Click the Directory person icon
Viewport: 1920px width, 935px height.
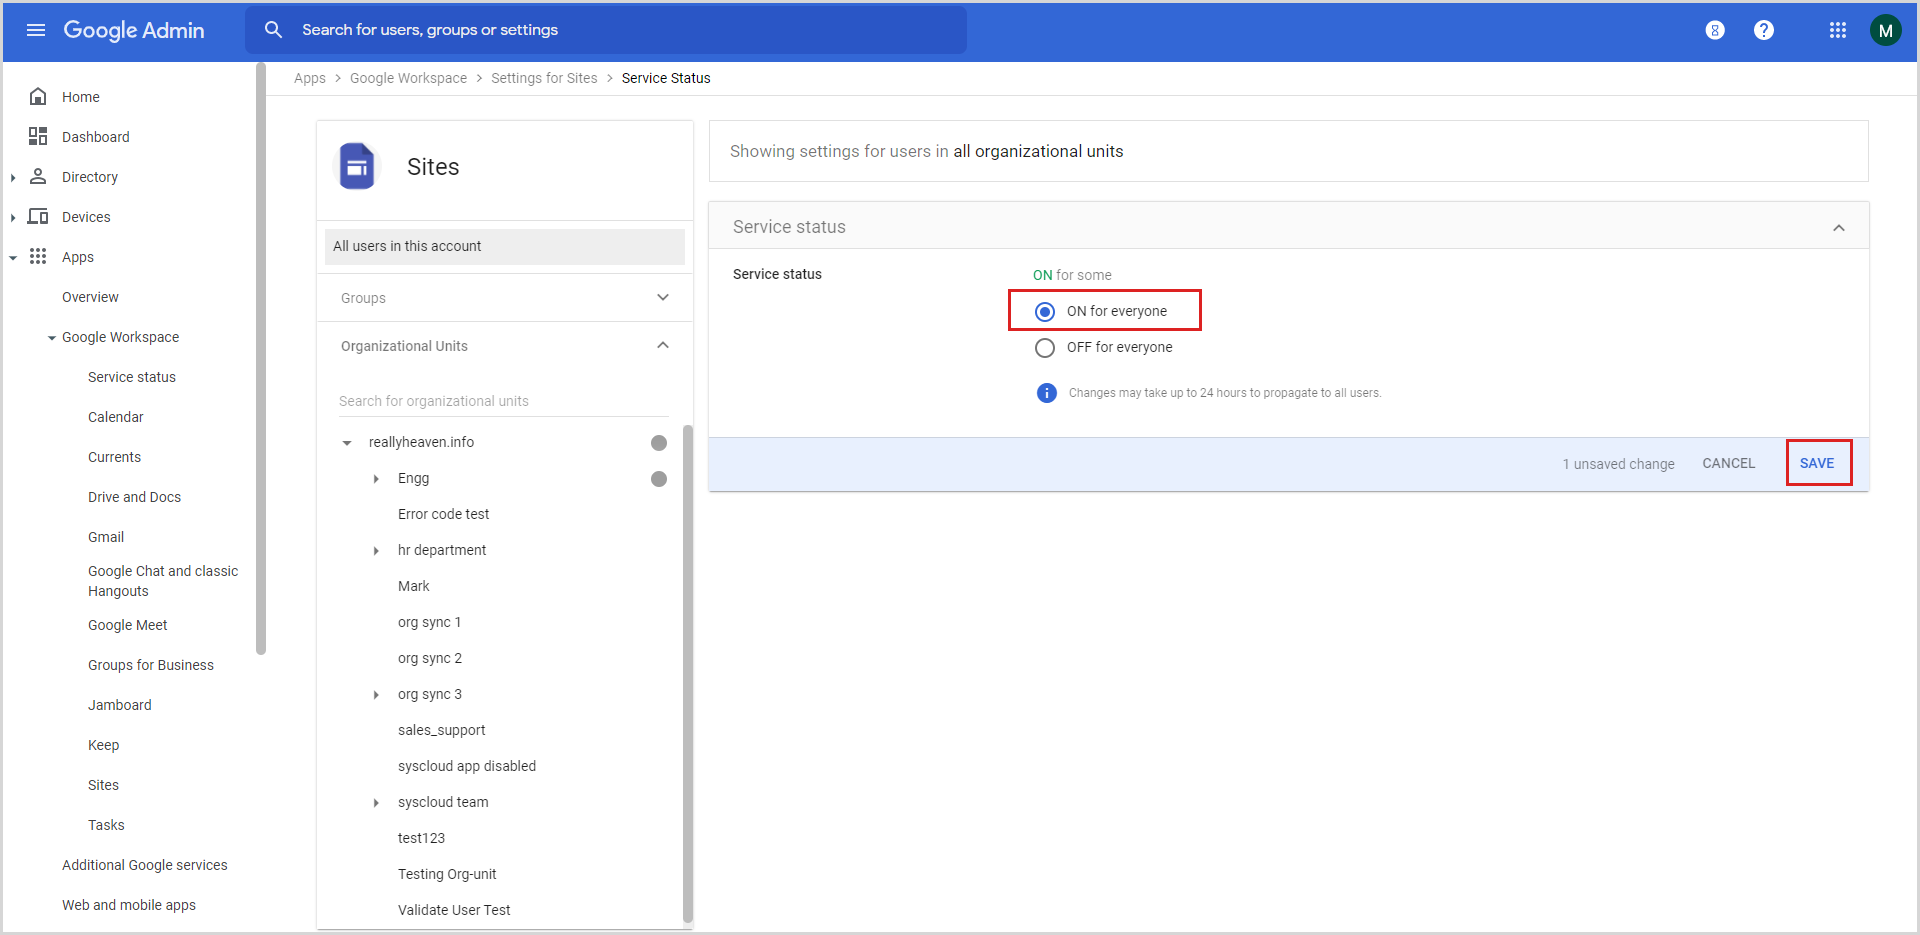pyautogui.click(x=38, y=176)
